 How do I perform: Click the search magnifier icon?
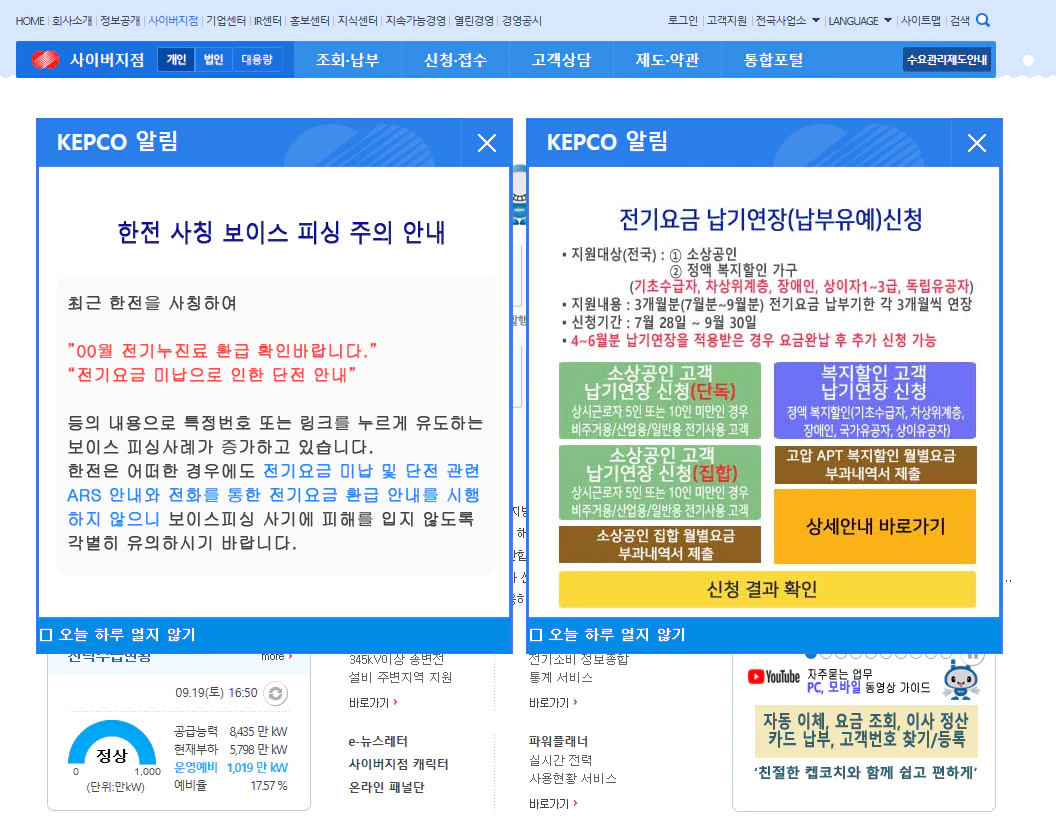(x=983, y=20)
